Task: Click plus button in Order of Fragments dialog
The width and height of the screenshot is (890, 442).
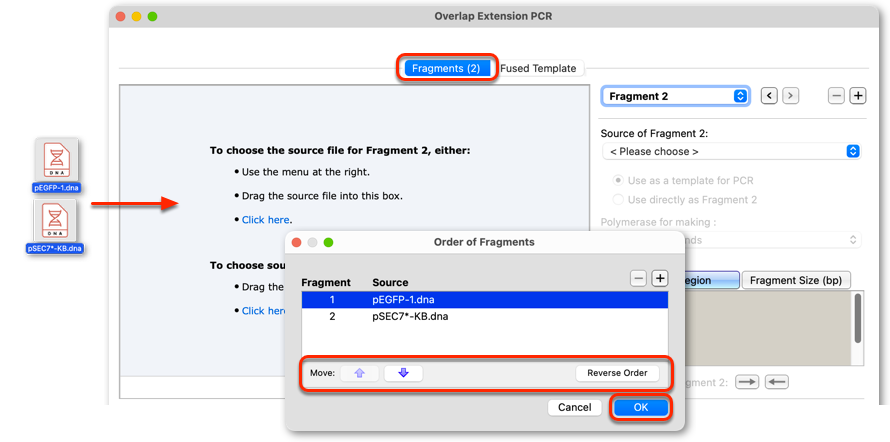Action: pos(660,278)
